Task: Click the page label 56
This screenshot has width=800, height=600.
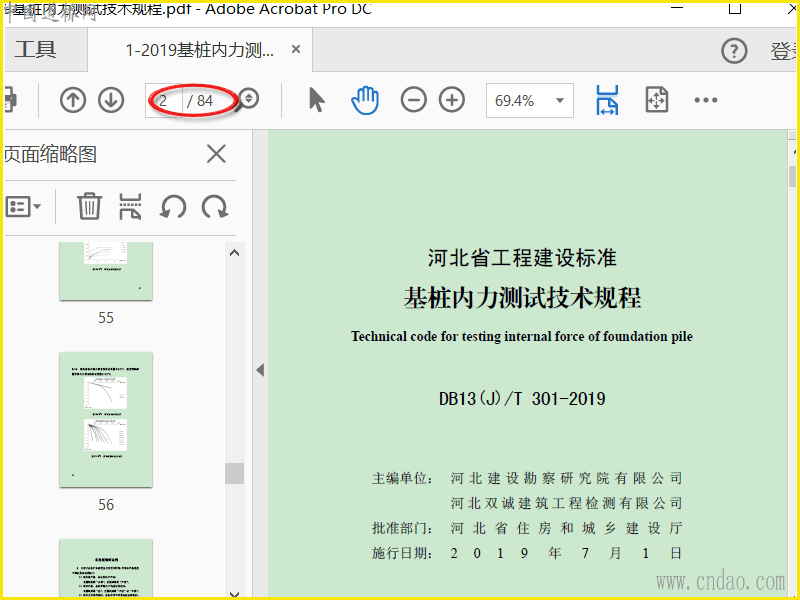Action: pos(106,505)
